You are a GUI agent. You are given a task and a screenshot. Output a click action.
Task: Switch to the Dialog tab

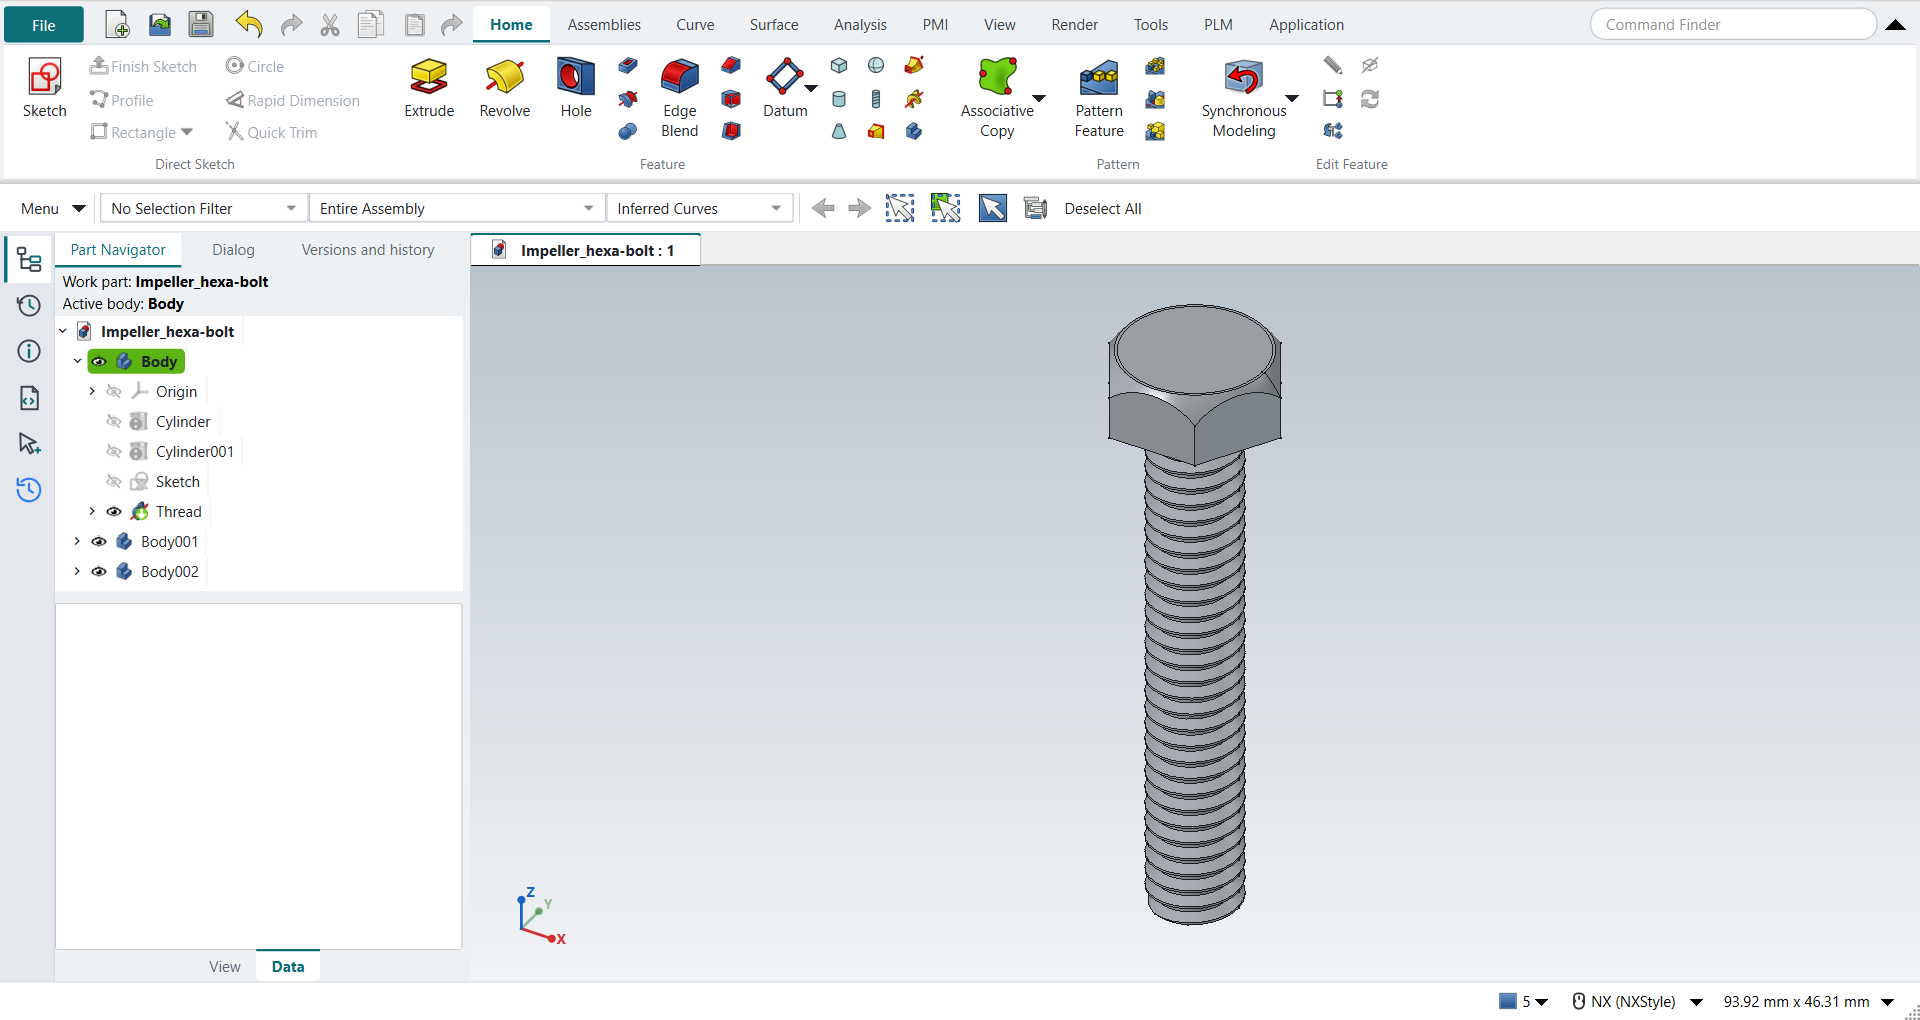point(233,250)
